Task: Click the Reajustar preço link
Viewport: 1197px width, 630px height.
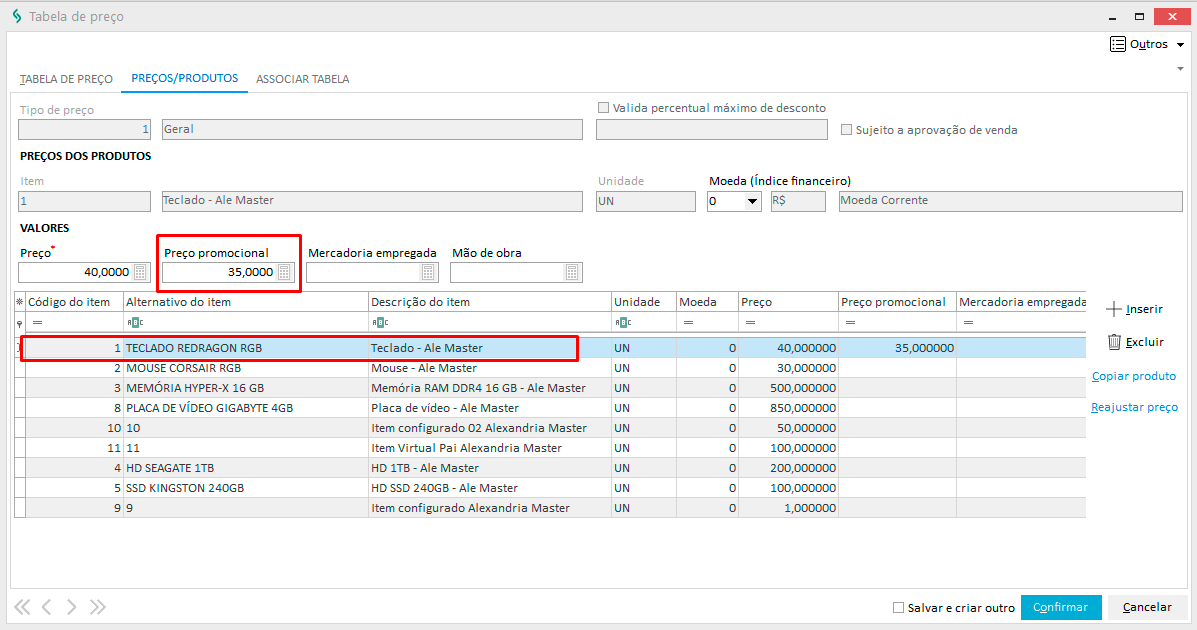Action: (x=1134, y=407)
